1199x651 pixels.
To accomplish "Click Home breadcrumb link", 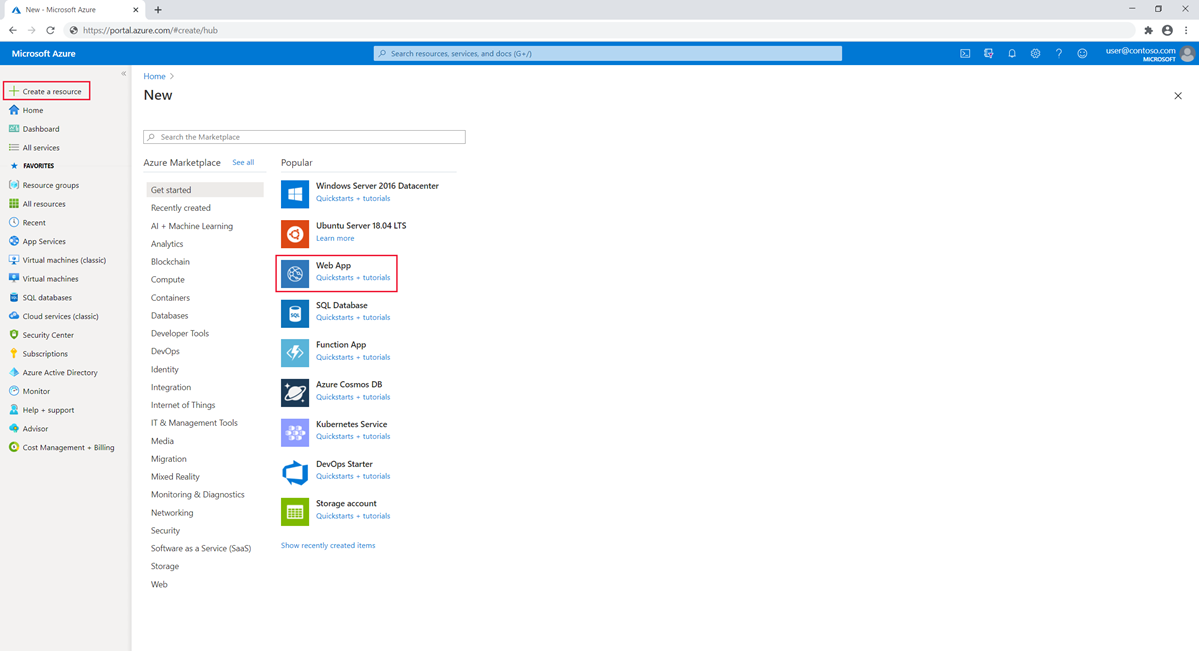I will click(x=154, y=76).
